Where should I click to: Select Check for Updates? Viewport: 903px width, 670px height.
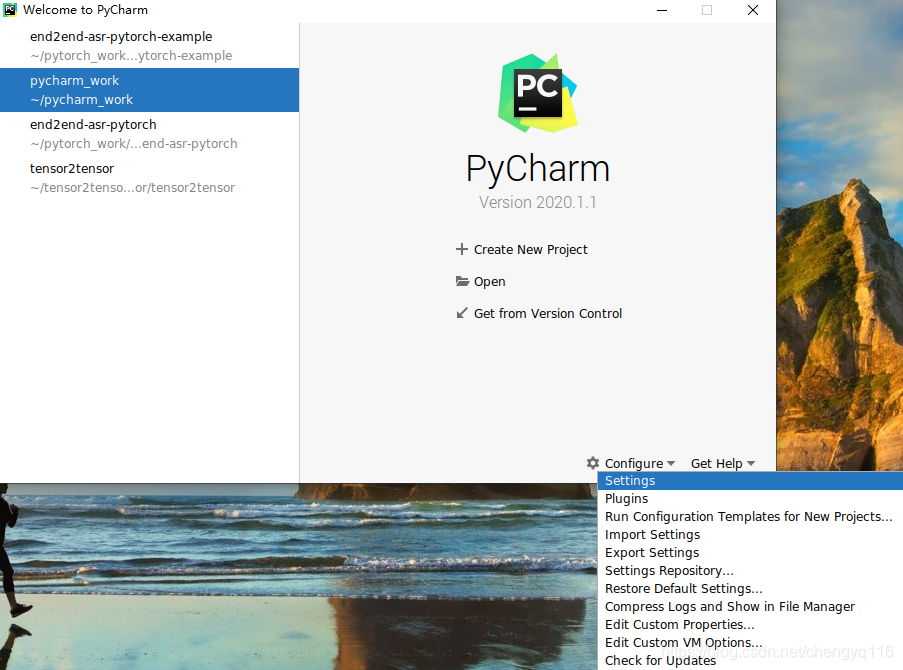(750, 660)
